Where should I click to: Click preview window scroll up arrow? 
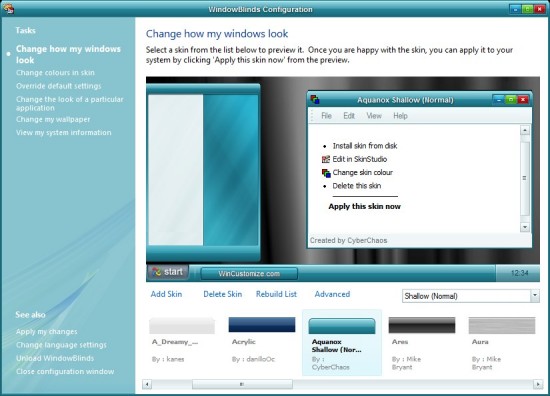pyautogui.click(x=525, y=130)
